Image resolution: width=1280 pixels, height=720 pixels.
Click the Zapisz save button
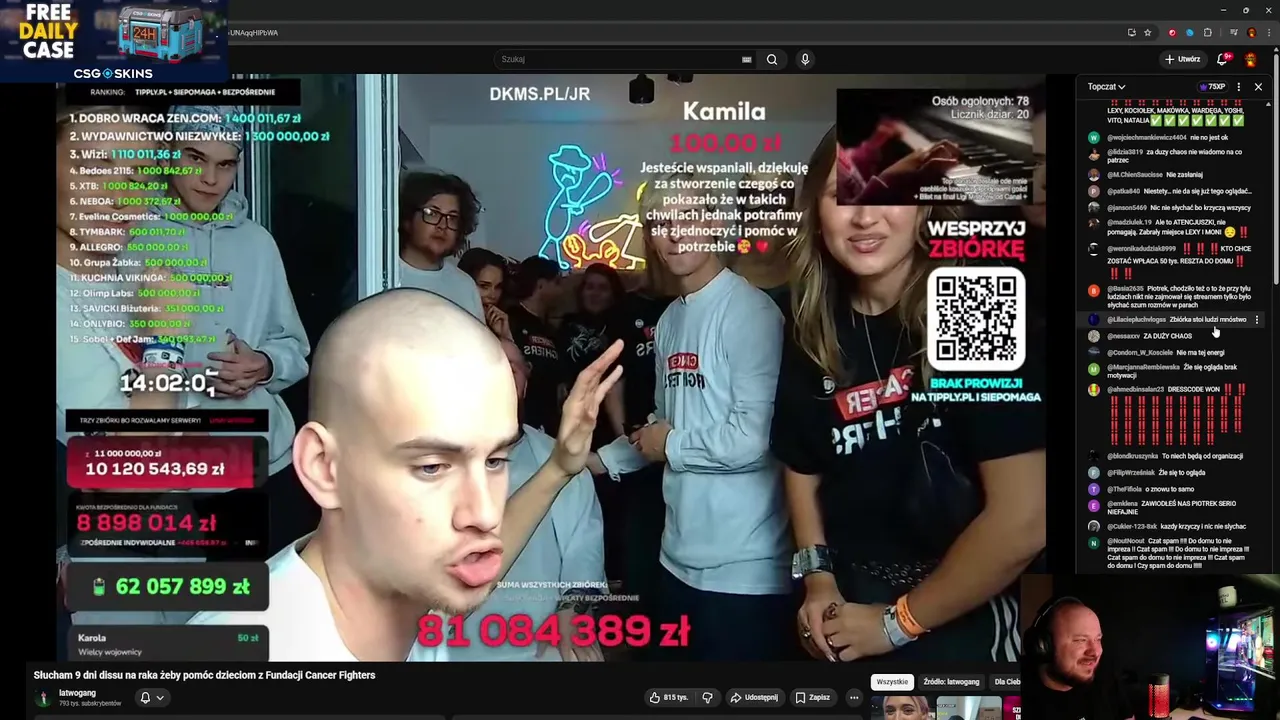pyautogui.click(x=813, y=697)
